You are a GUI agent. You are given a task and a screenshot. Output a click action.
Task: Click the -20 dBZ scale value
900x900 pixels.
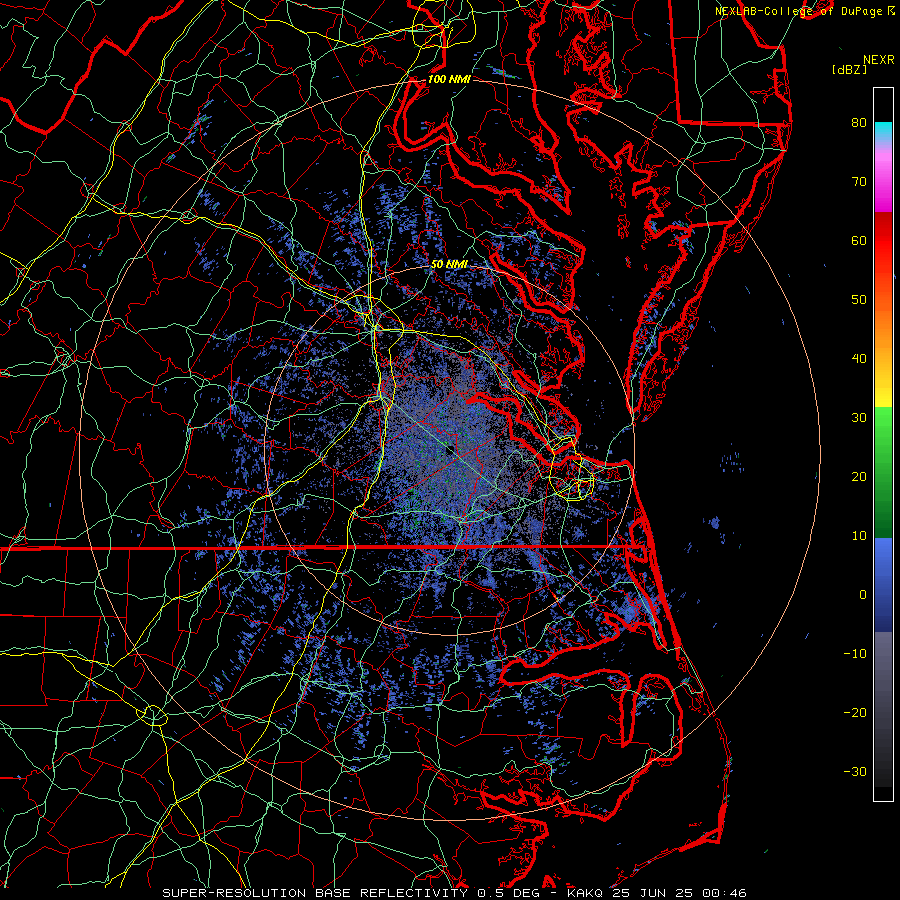point(855,712)
